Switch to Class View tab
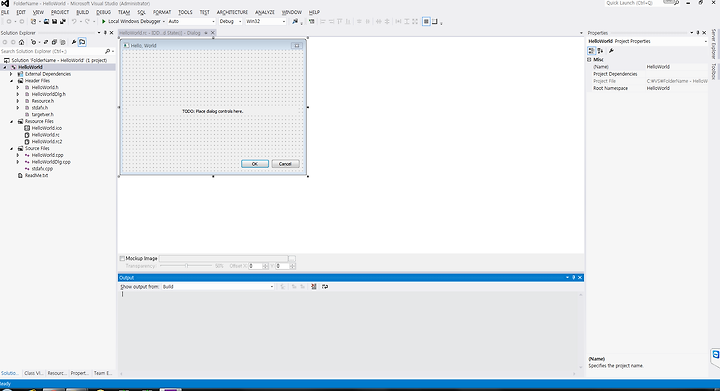 point(34,373)
